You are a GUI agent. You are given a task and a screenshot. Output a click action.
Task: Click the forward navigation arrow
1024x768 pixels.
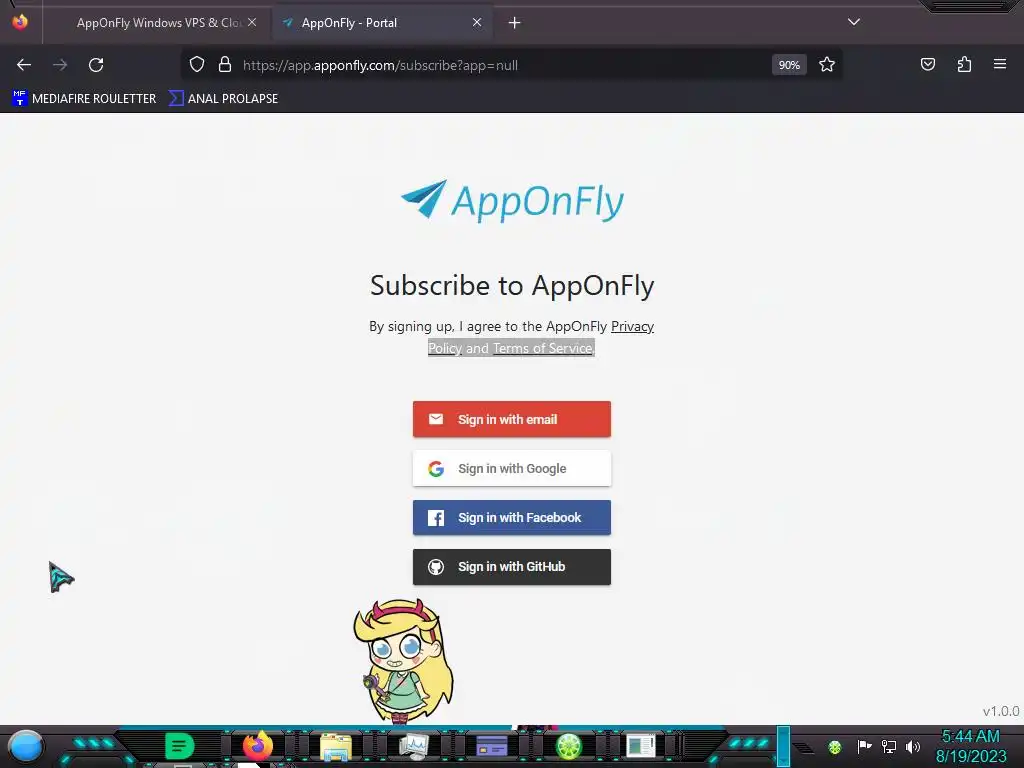pyautogui.click(x=60, y=65)
